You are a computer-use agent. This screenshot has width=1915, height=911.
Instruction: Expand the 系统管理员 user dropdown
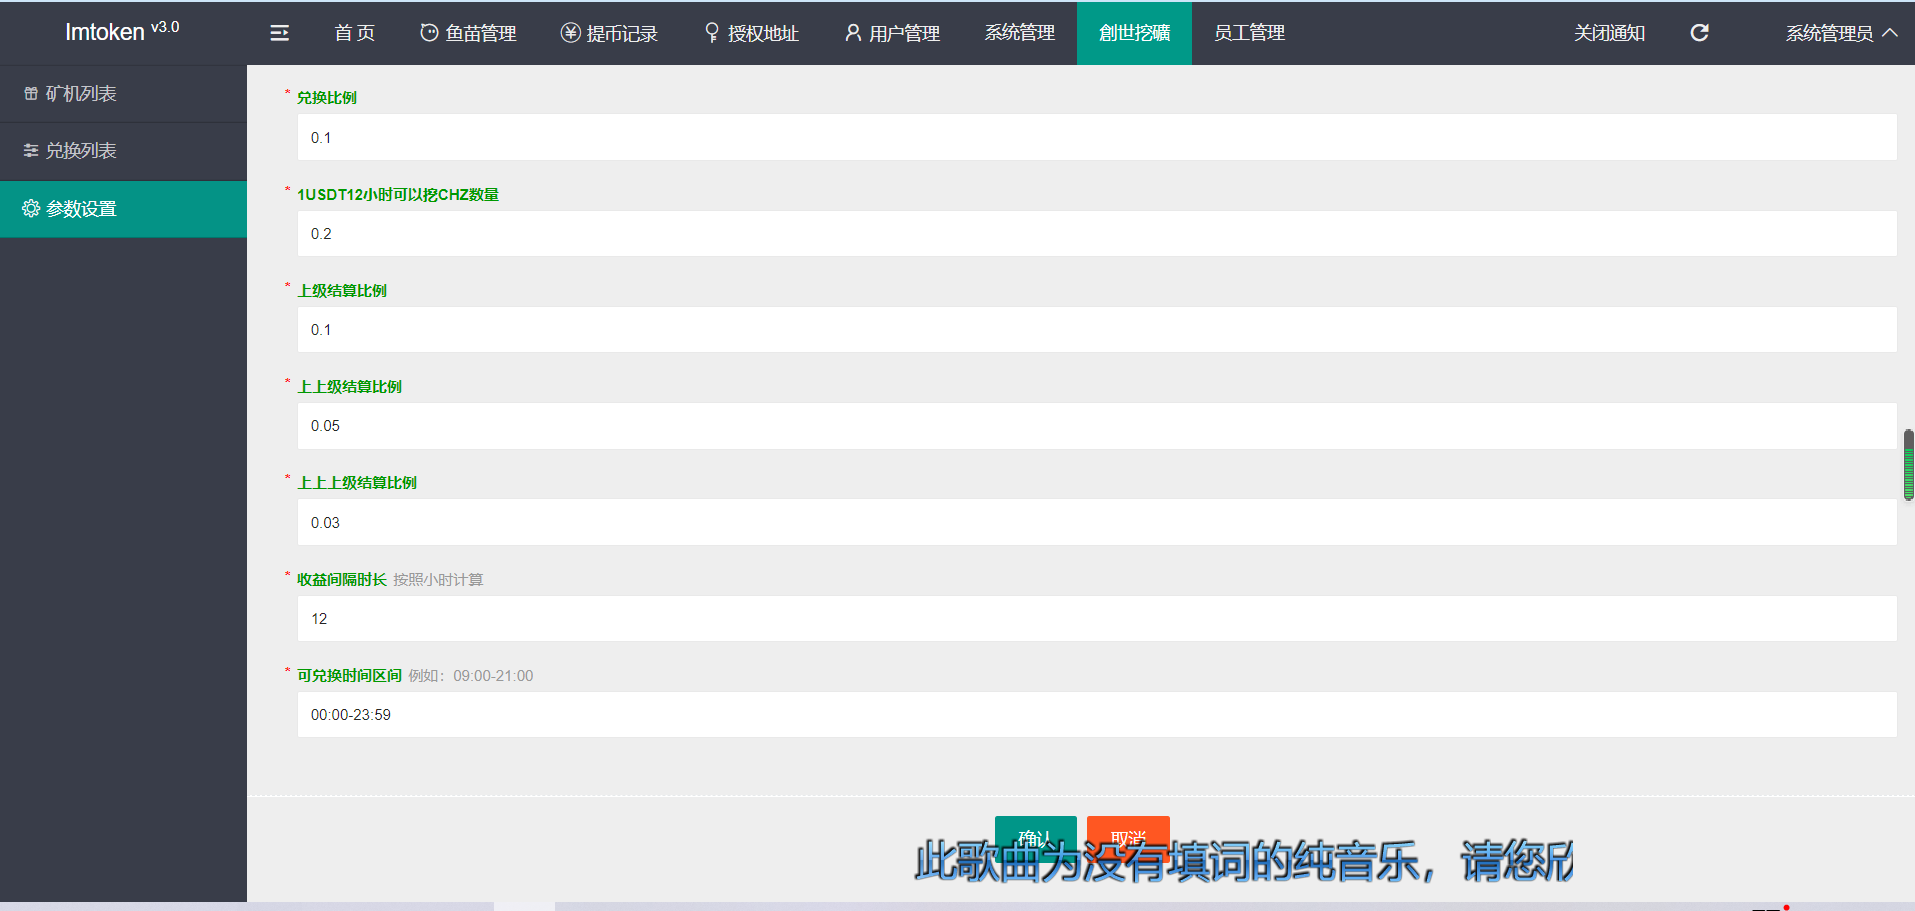coord(1840,33)
